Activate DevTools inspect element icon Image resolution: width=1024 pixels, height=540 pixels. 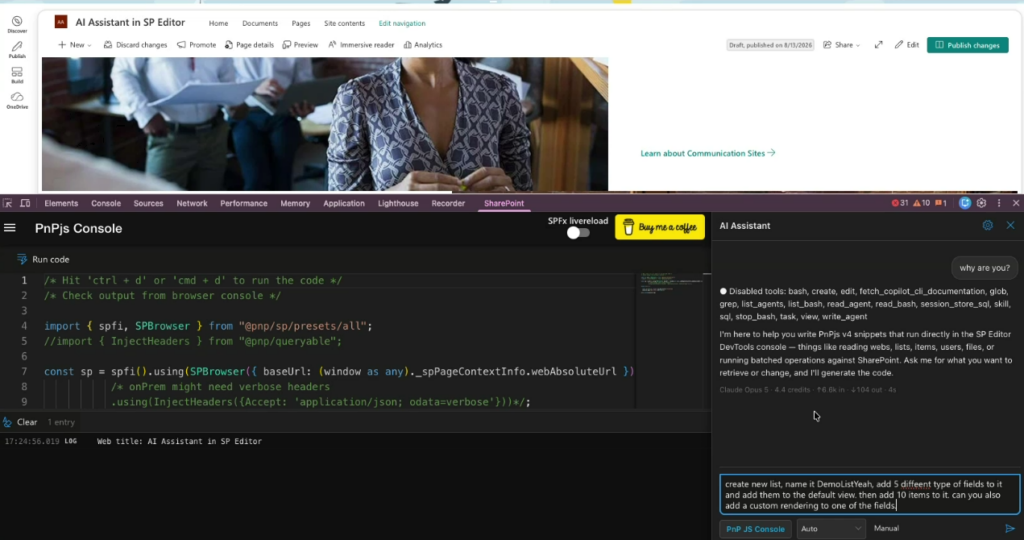8,204
